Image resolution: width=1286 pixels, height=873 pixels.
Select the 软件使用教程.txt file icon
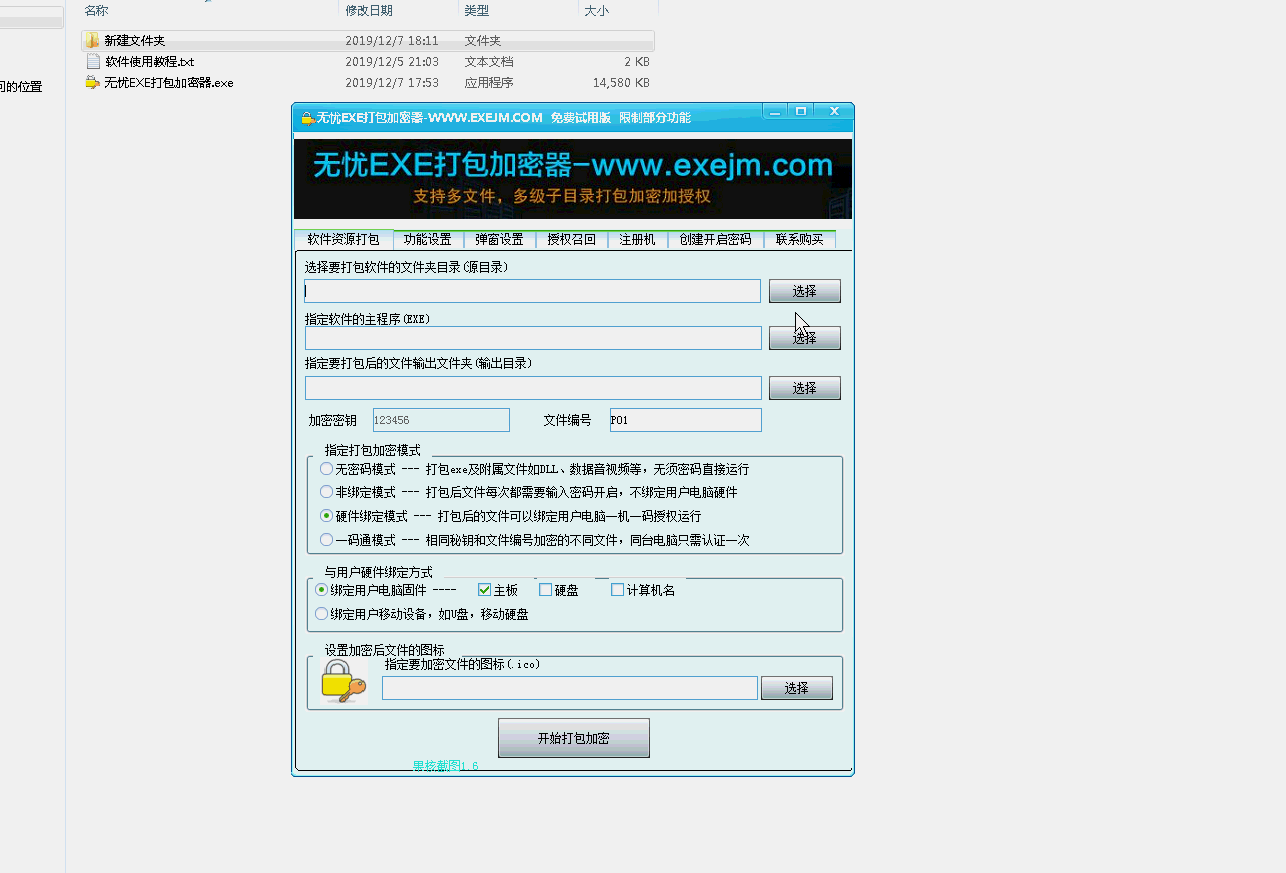coord(93,62)
